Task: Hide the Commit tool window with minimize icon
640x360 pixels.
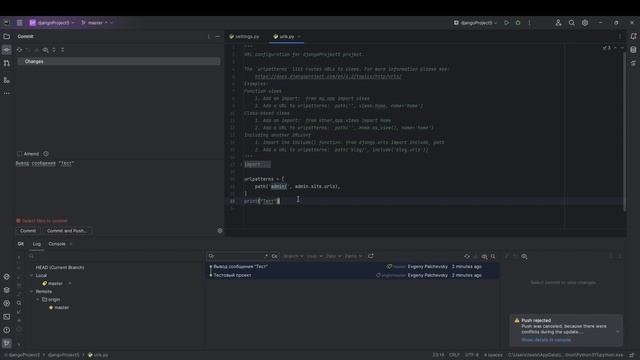Action: (x=217, y=36)
